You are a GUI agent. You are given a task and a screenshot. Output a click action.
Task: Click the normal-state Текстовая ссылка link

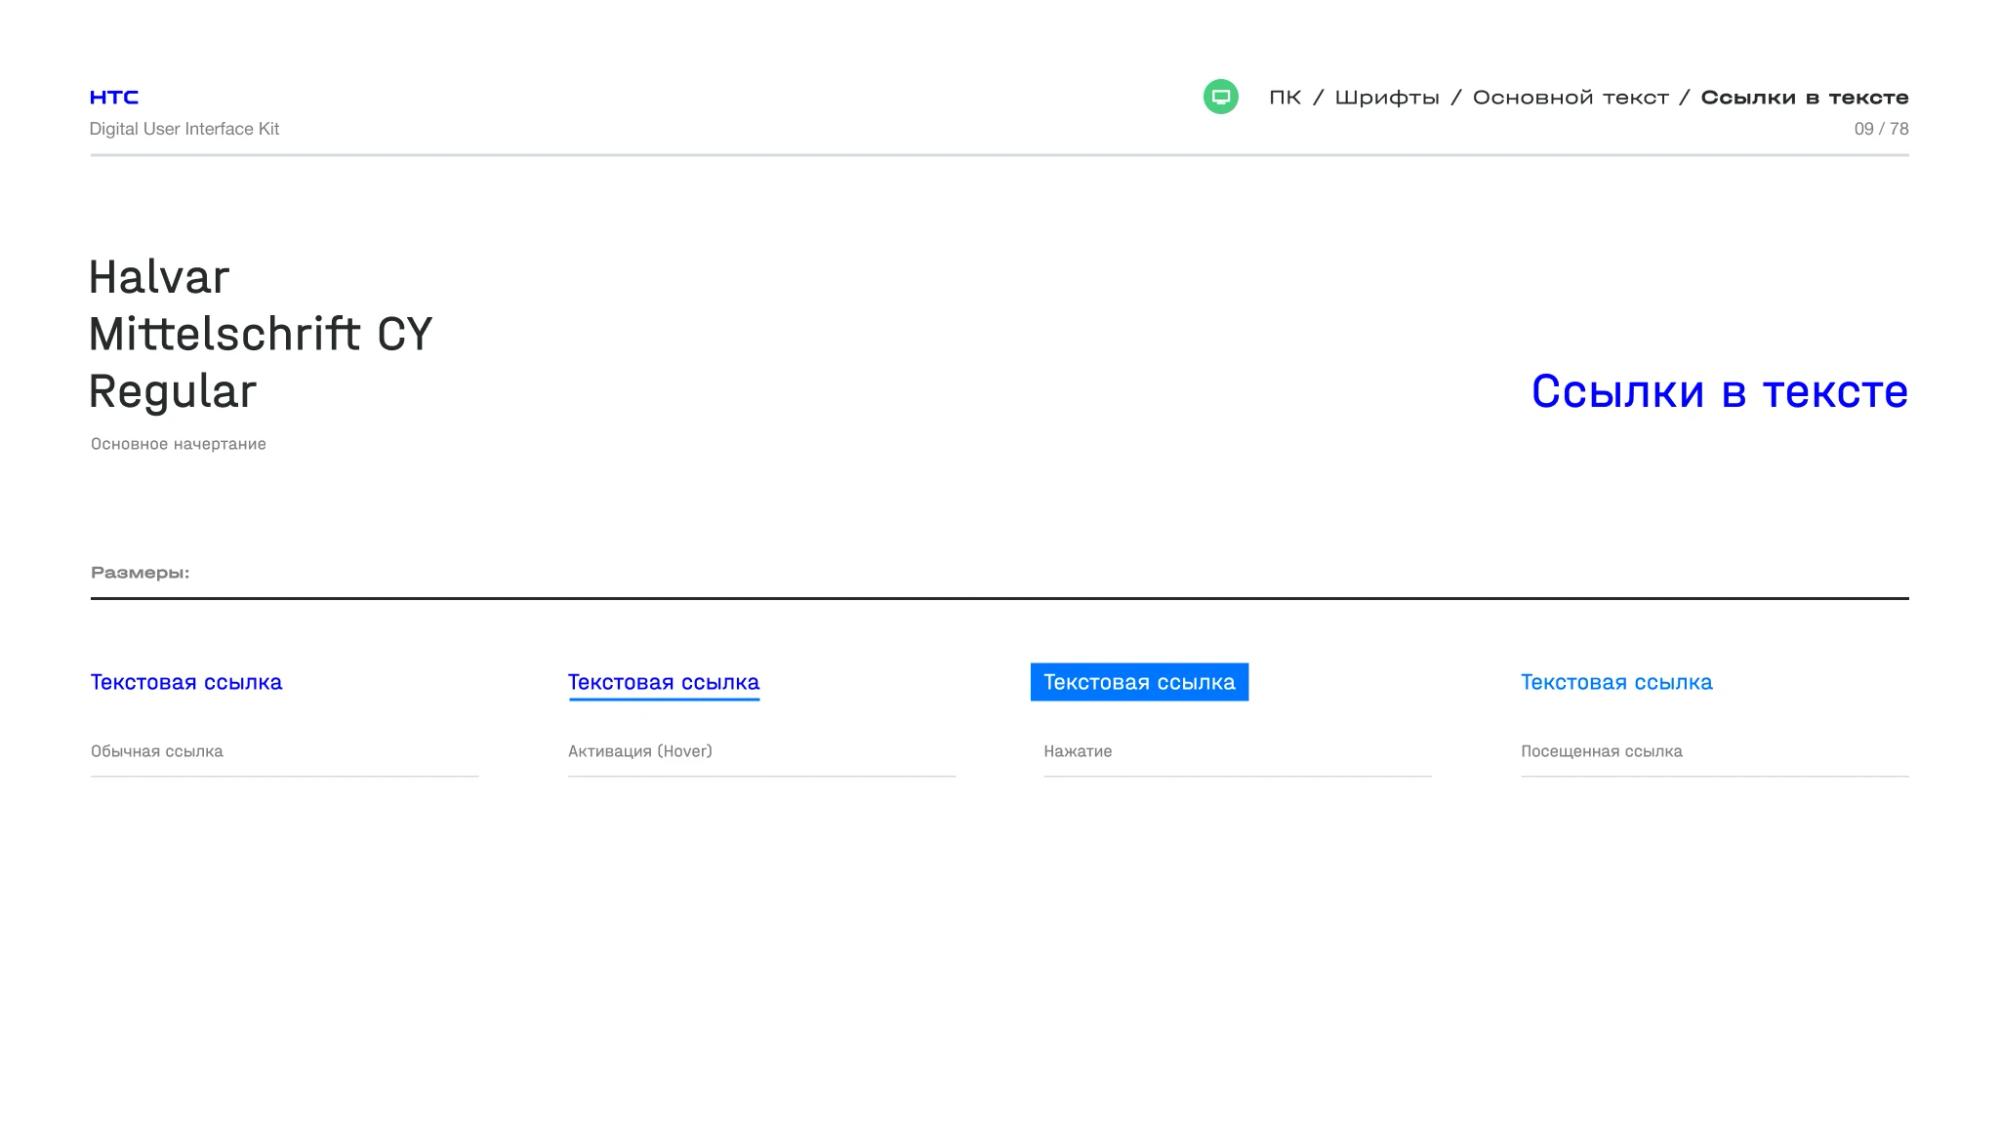coord(186,682)
